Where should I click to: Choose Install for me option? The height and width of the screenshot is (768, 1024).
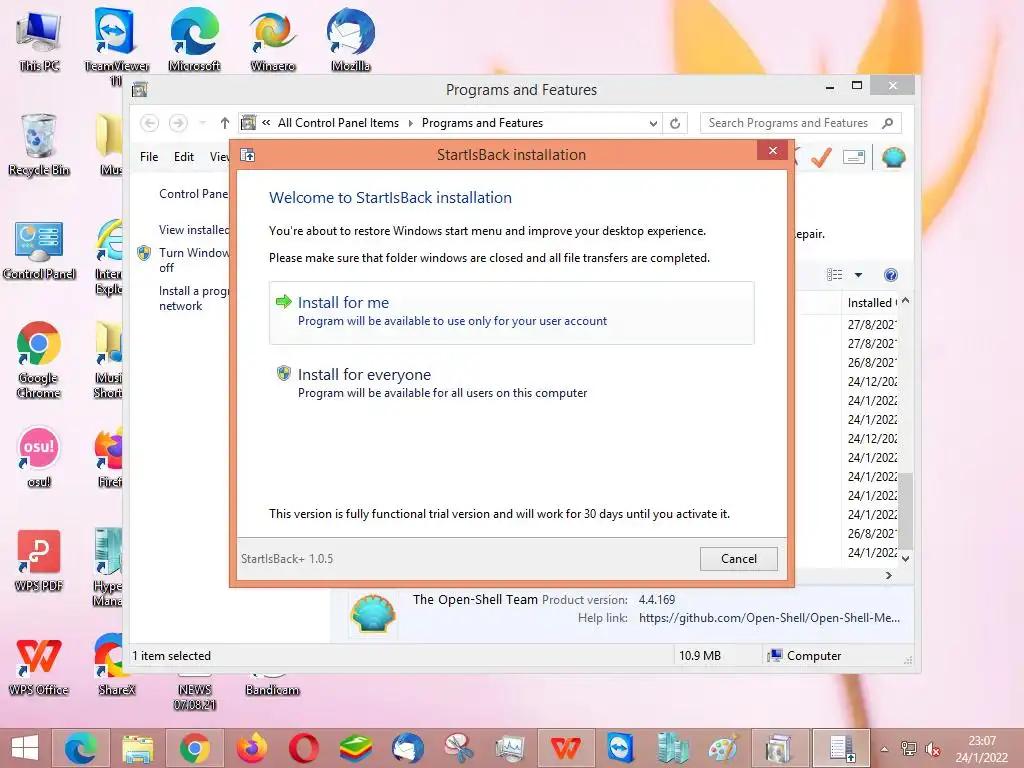[x=511, y=312]
